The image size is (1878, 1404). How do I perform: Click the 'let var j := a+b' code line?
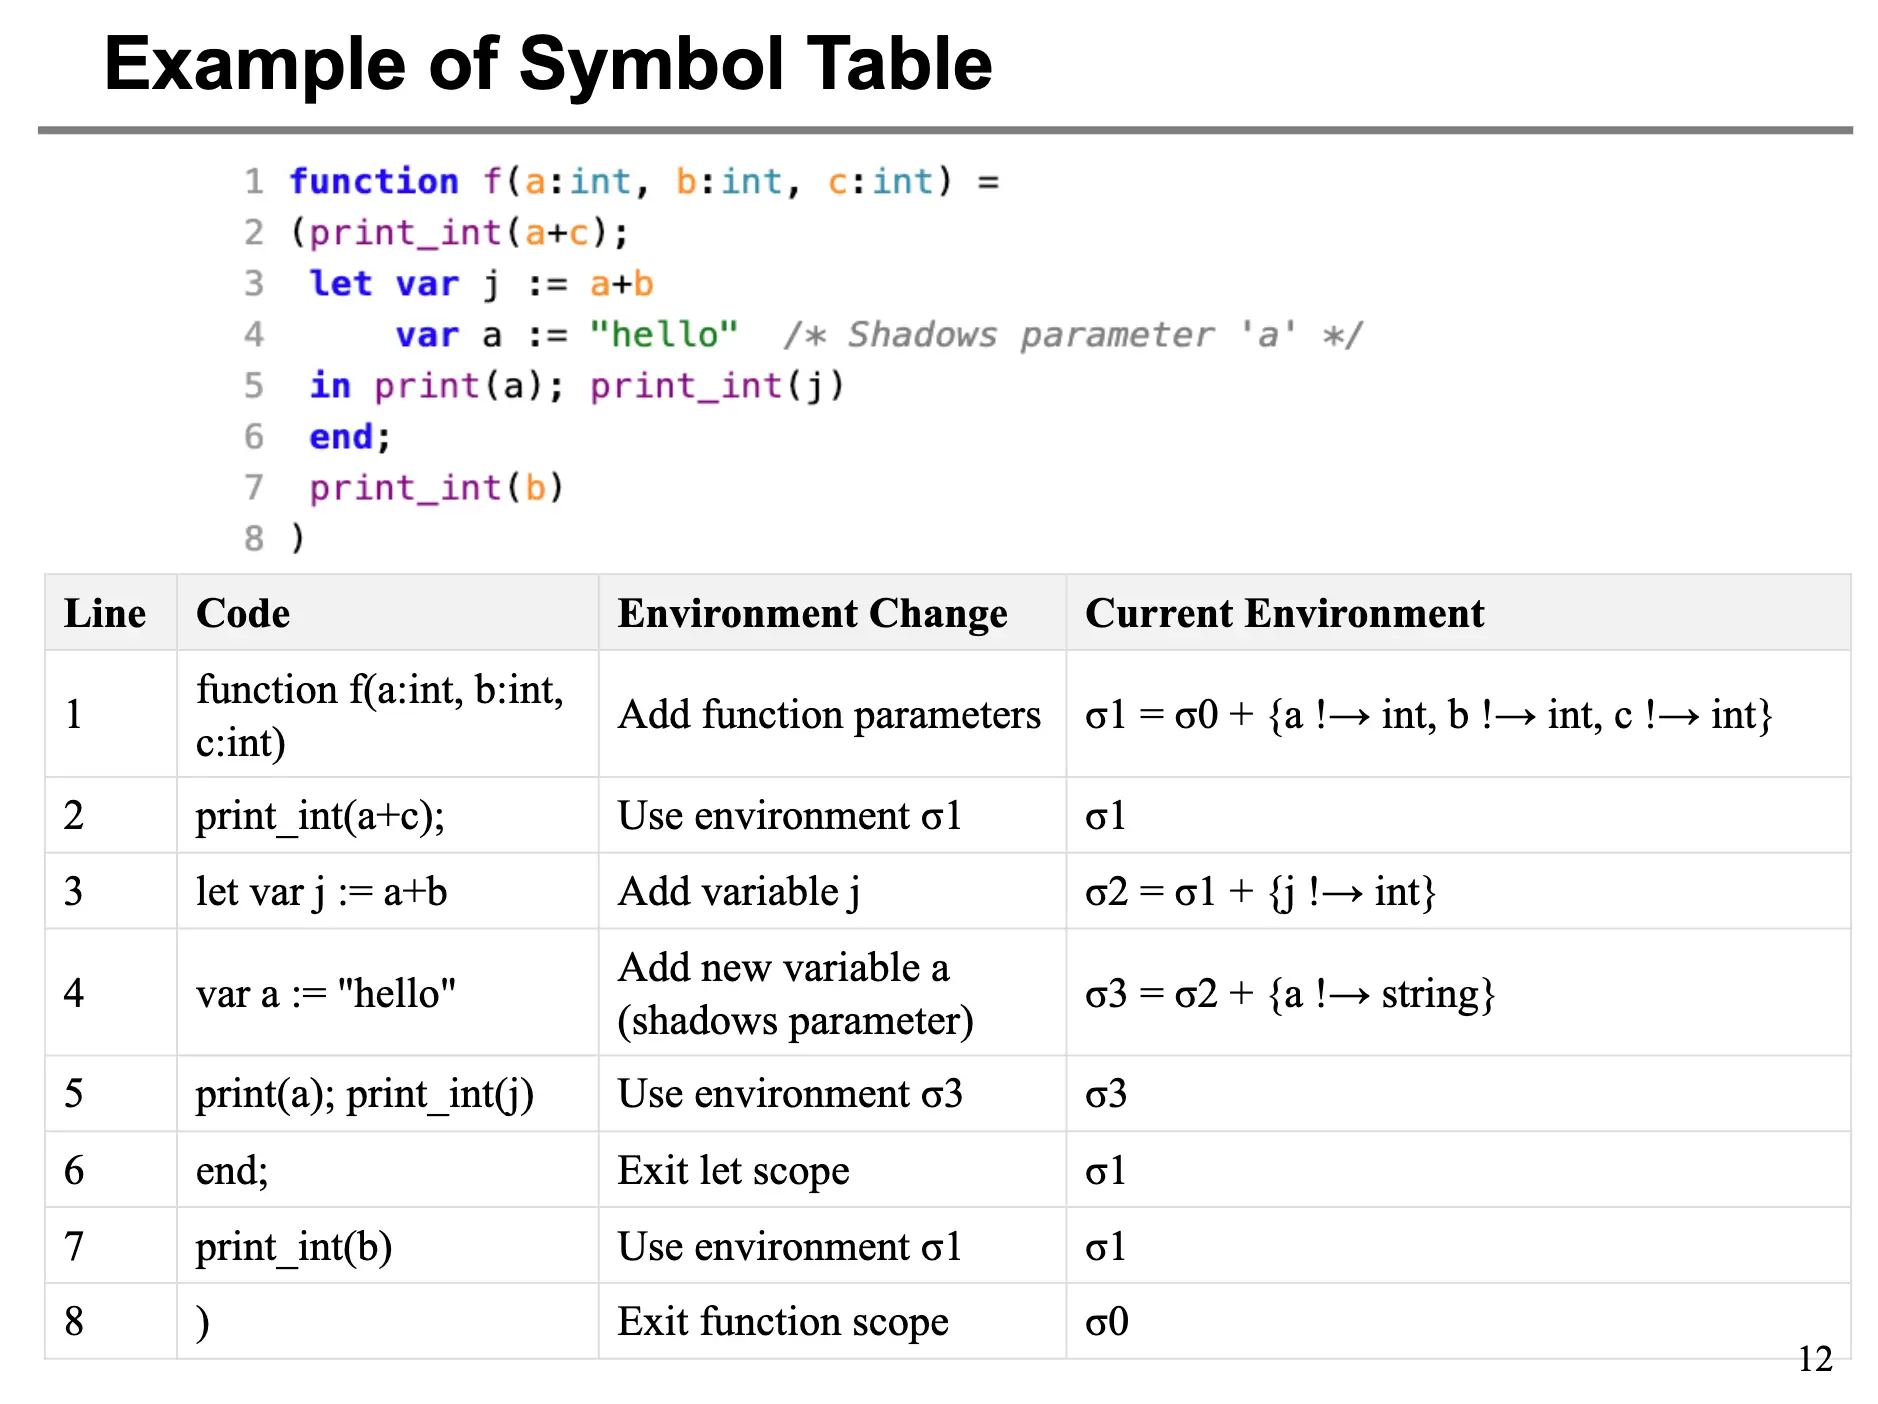click(481, 284)
